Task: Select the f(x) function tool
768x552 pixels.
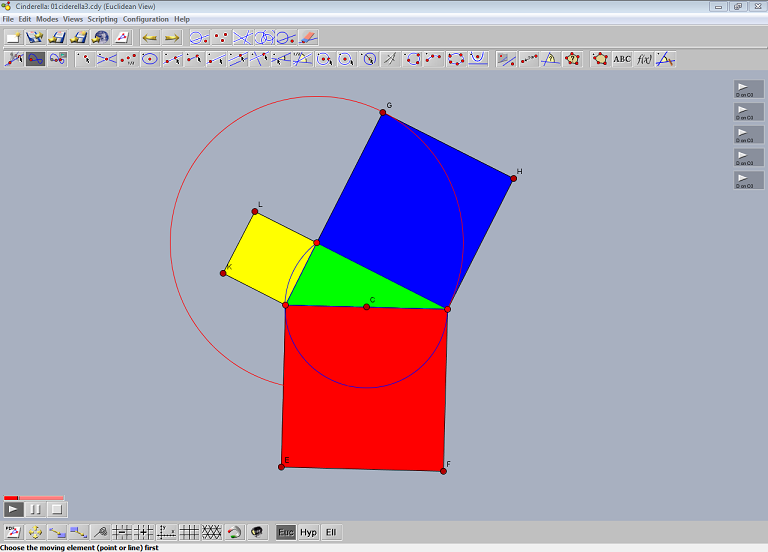Action: 644,59
